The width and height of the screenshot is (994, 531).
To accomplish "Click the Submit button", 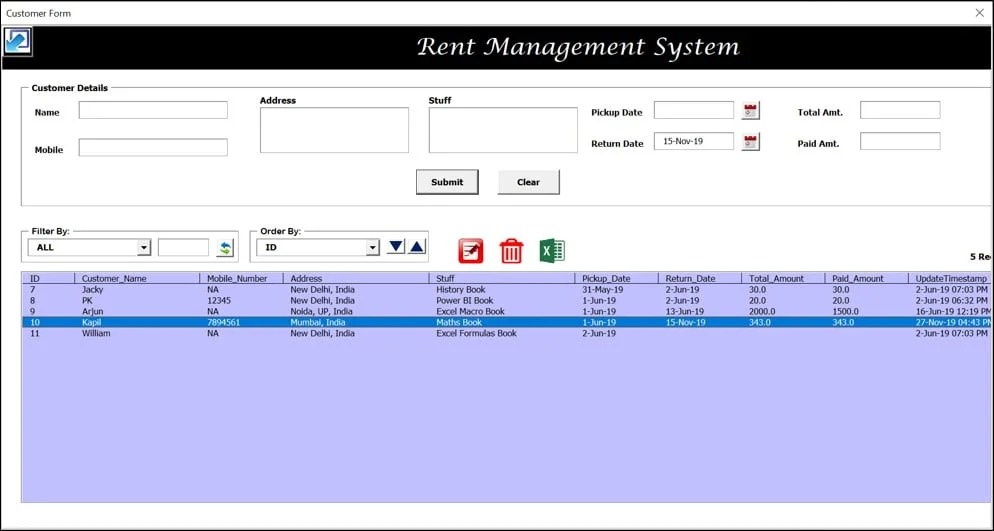I will coord(447,182).
